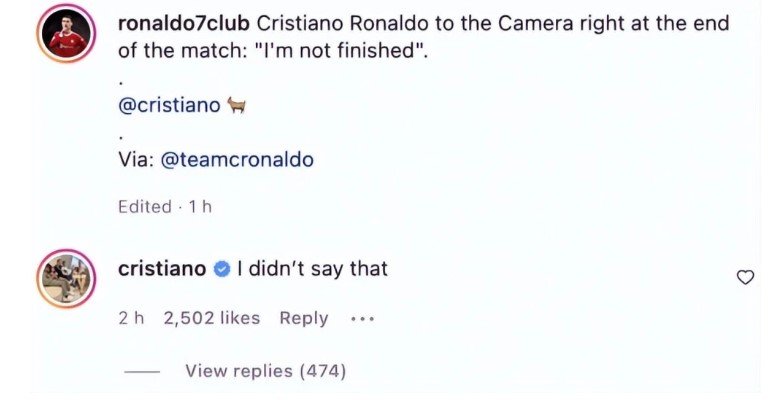
Task: Visit the ronaldo7club username link
Action: click(183, 23)
